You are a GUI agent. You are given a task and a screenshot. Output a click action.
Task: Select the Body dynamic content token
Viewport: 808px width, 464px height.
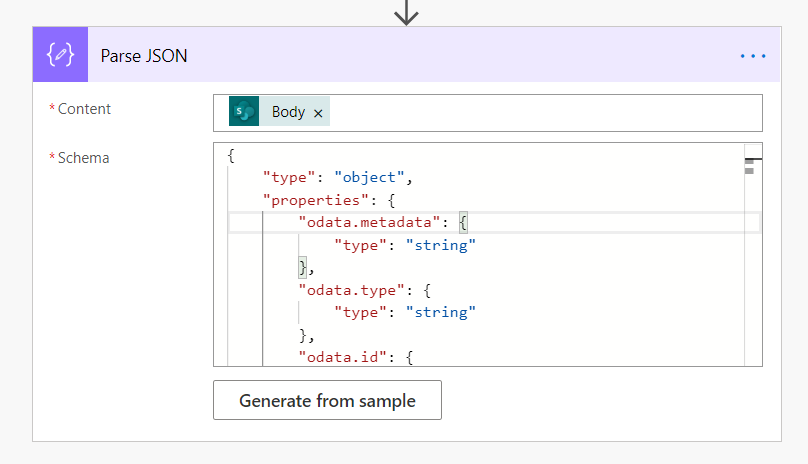(x=288, y=112)
